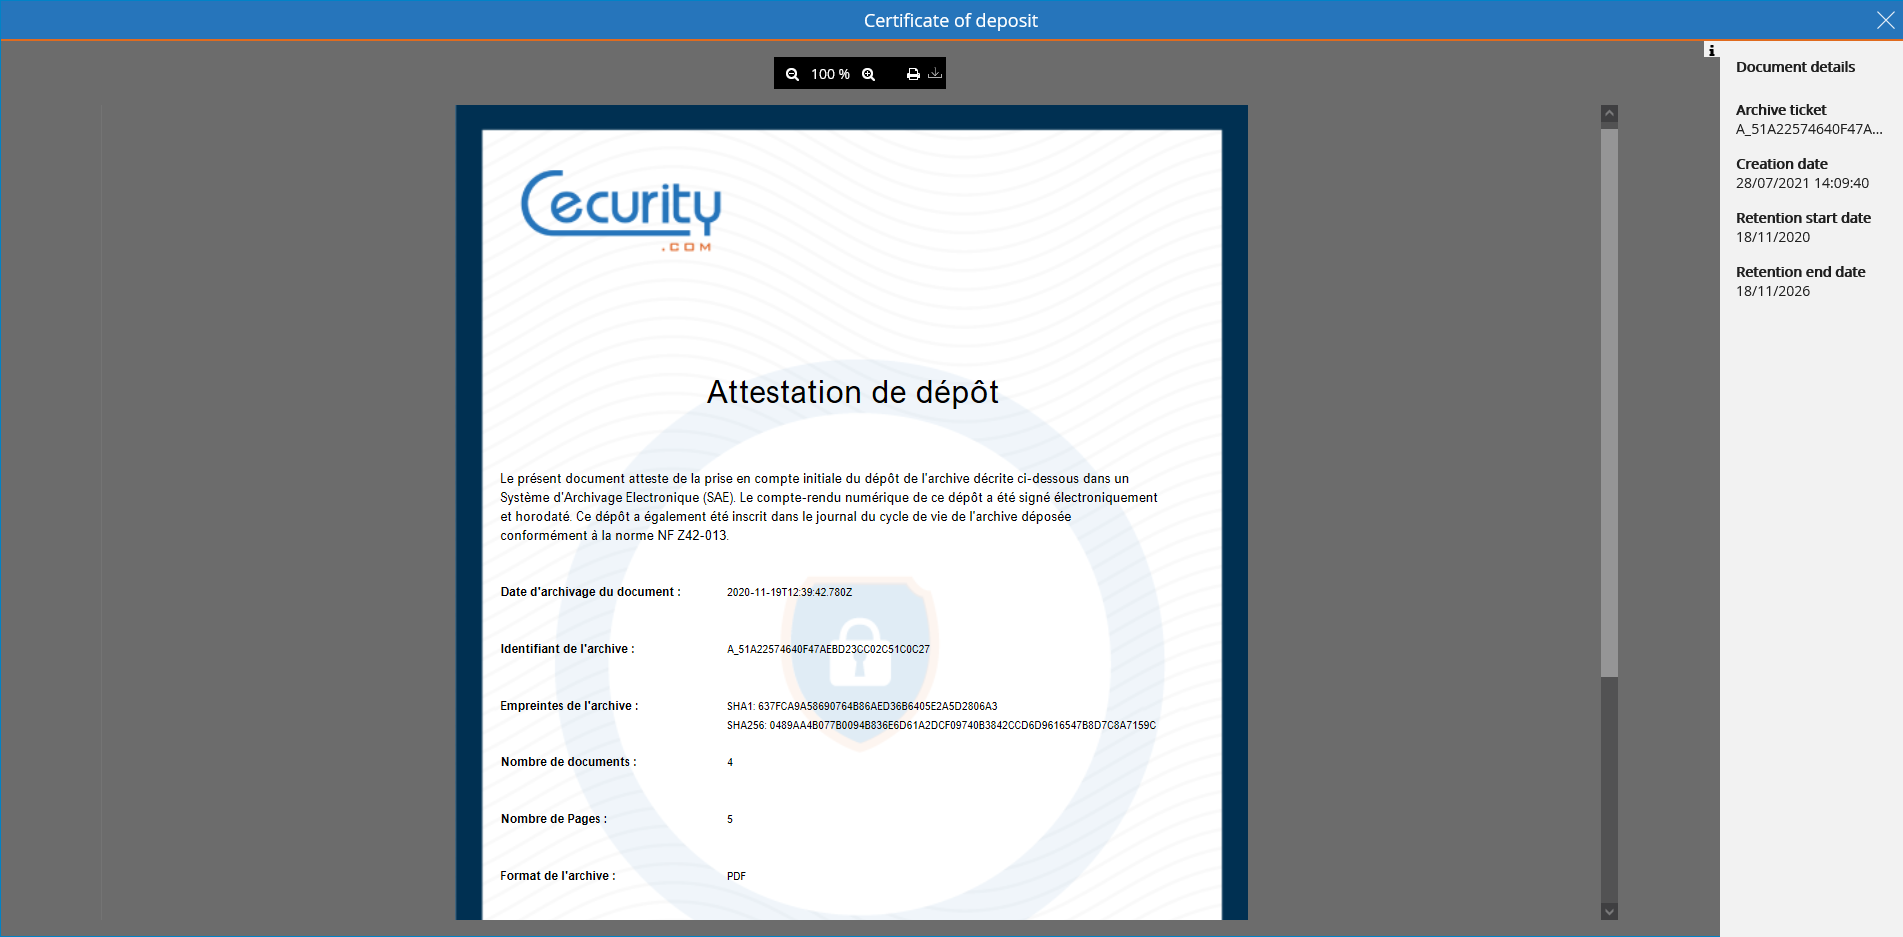Reveal the truncated Archive ticket value

(1807, 128)
